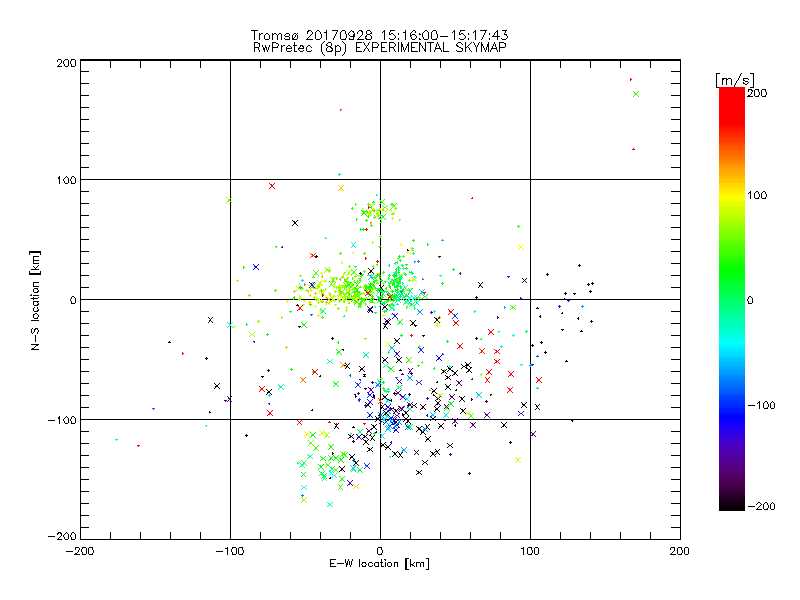Click the green X marker in the plot's top-right corner
The image size is (800, 600).
[636, 94]
